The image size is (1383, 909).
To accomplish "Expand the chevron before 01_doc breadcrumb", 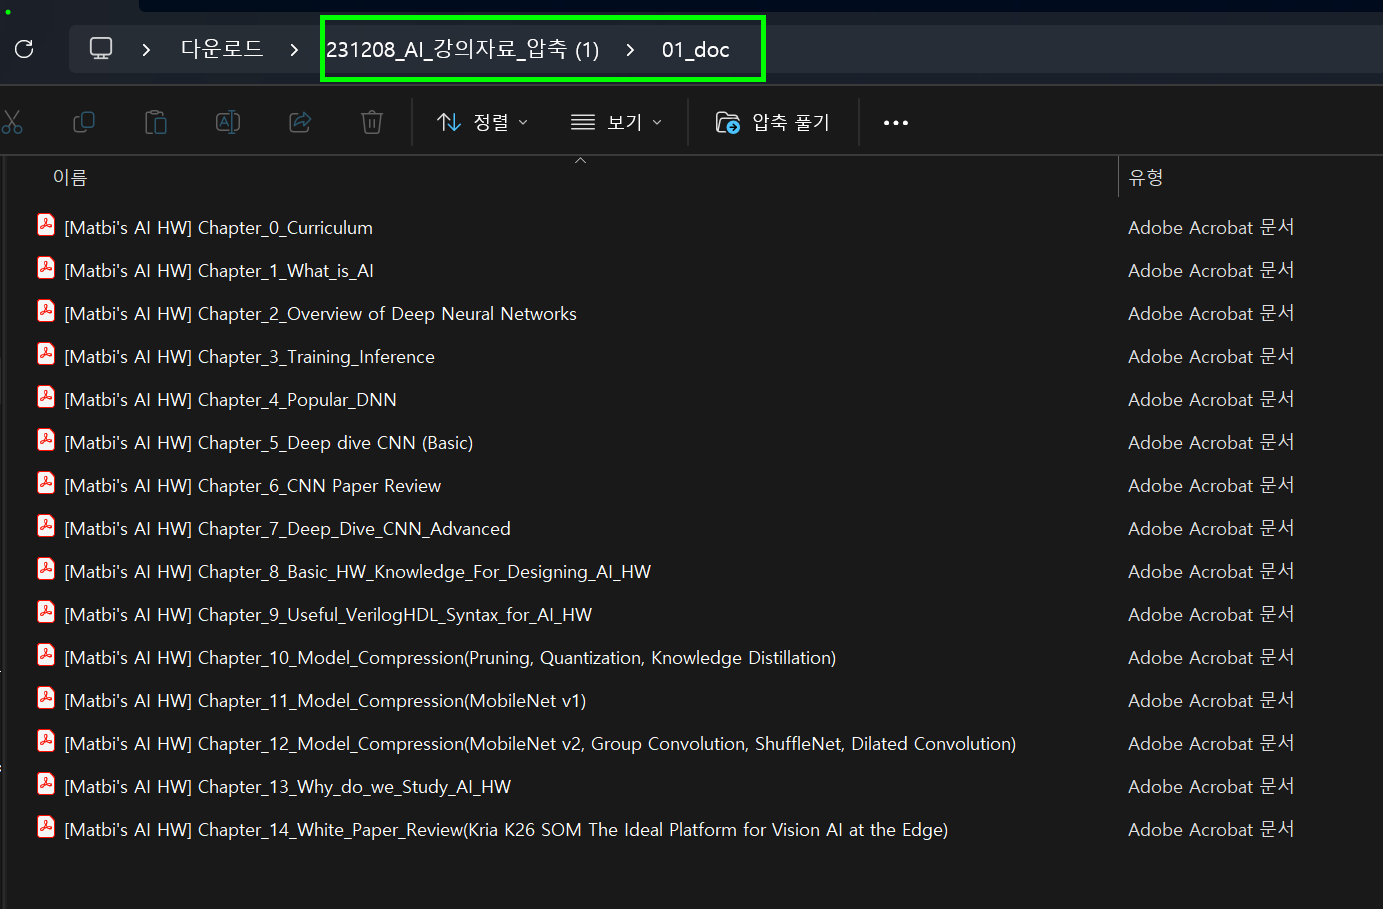I will [x=629, y=49].
